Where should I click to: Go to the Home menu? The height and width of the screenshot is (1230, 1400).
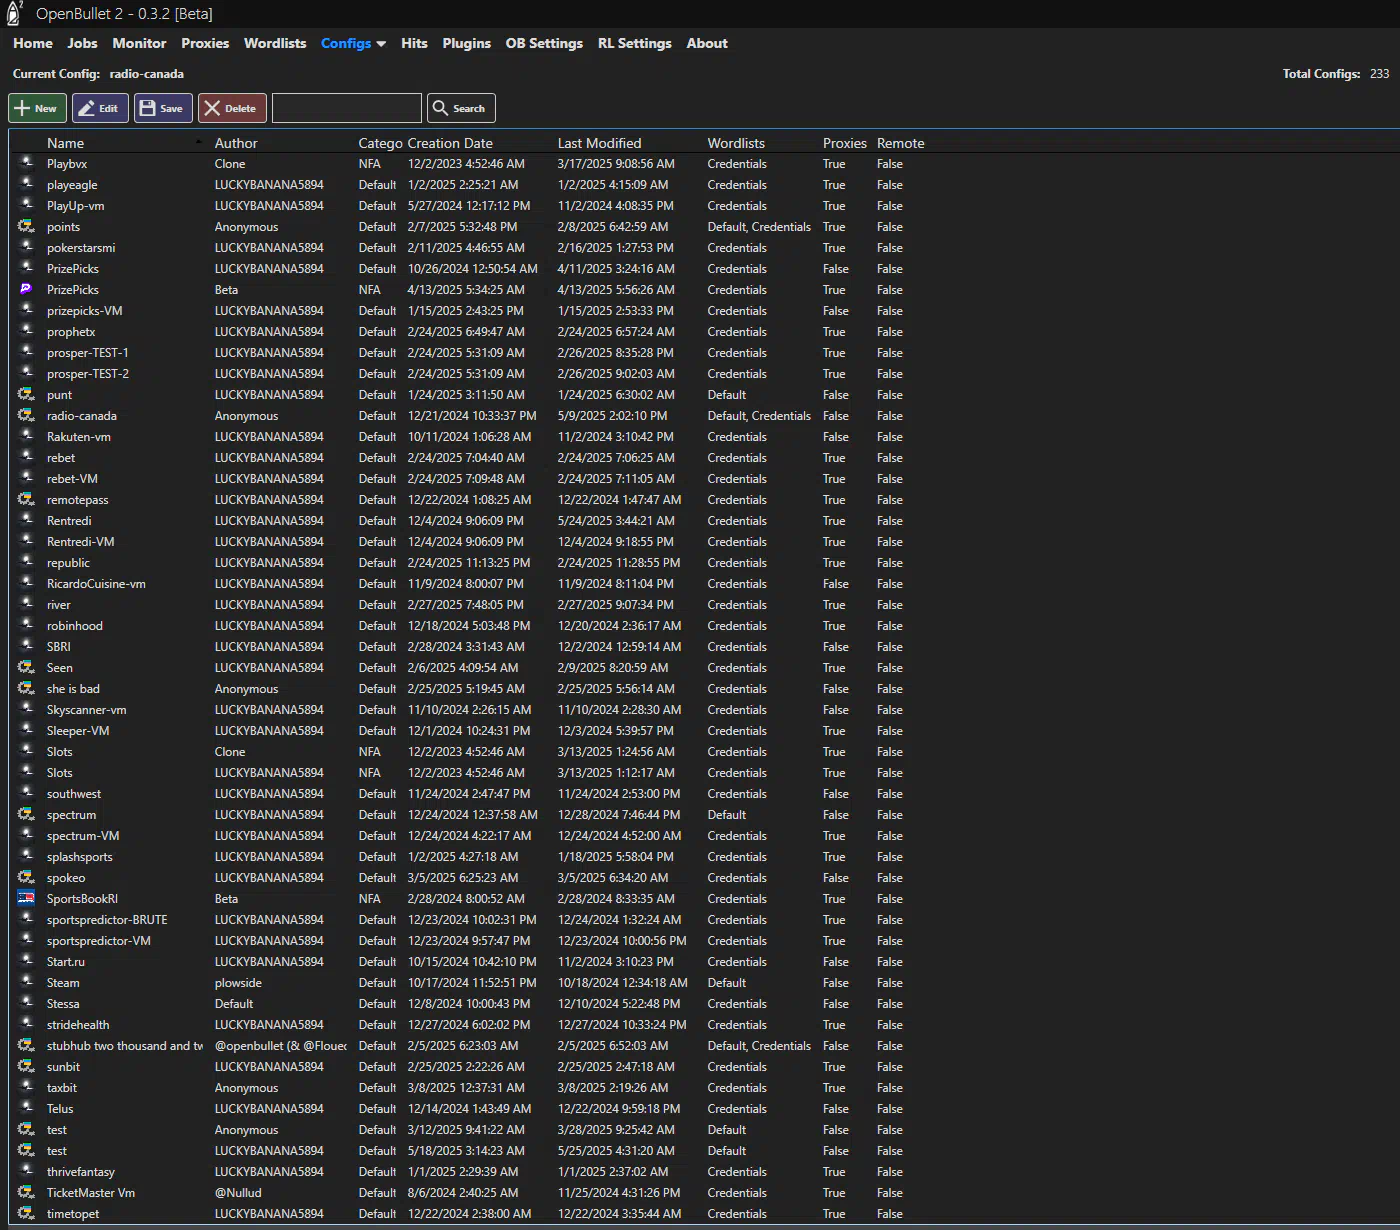click(x=33, y=43)
